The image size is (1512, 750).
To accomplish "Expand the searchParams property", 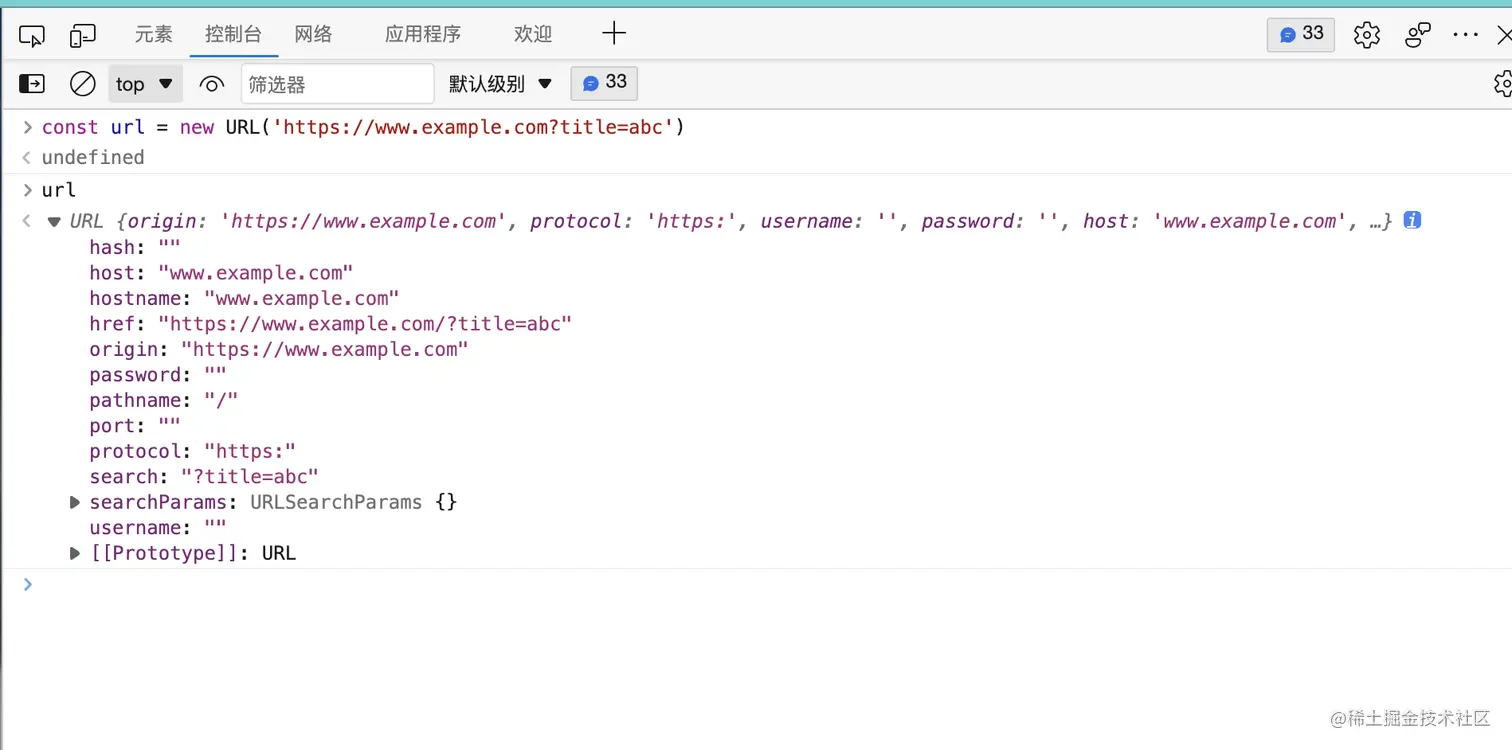I will pyautogui.click(x=74, y=502).
